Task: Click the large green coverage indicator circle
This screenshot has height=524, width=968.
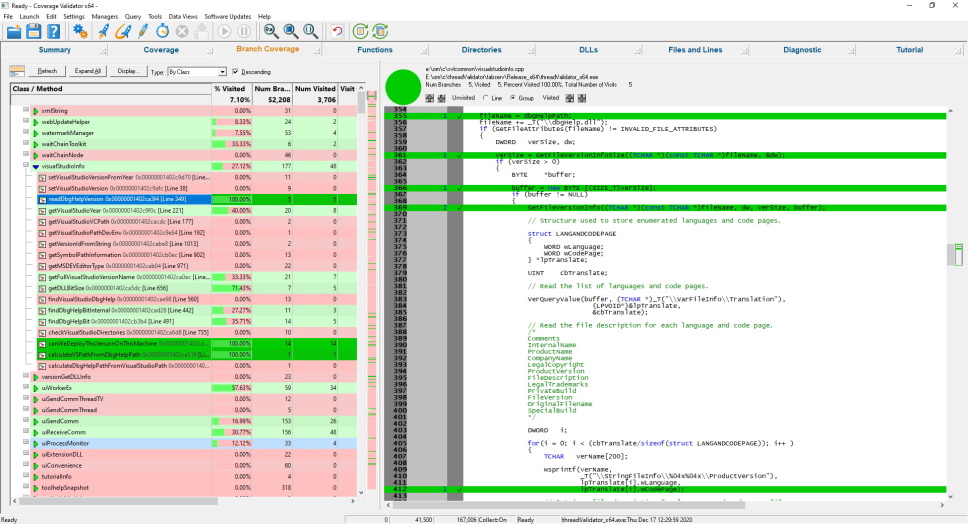Action: pyautogui.click(x=403, y=87)
